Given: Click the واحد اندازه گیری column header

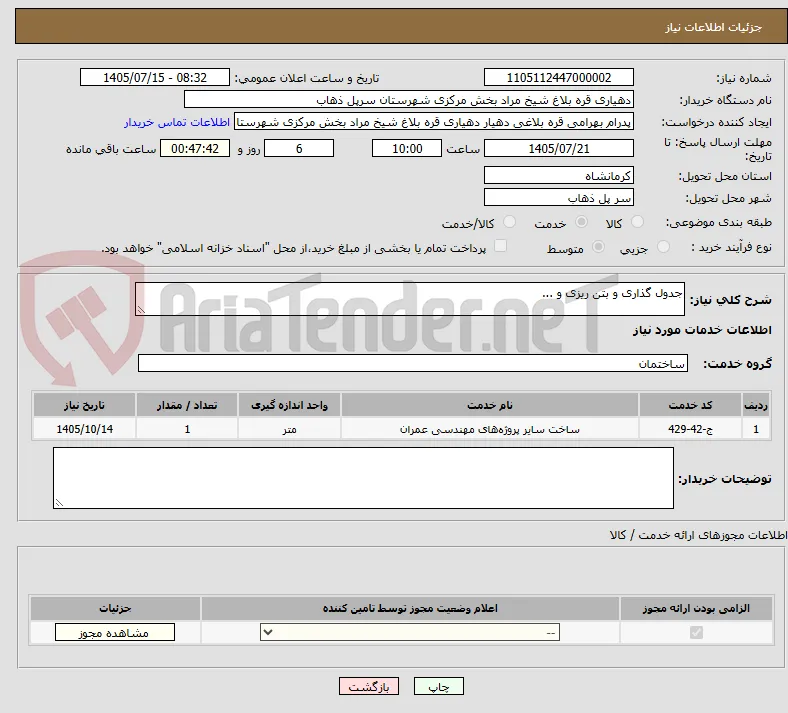Looking at the screenshot, I should click(x=289, y=405).
